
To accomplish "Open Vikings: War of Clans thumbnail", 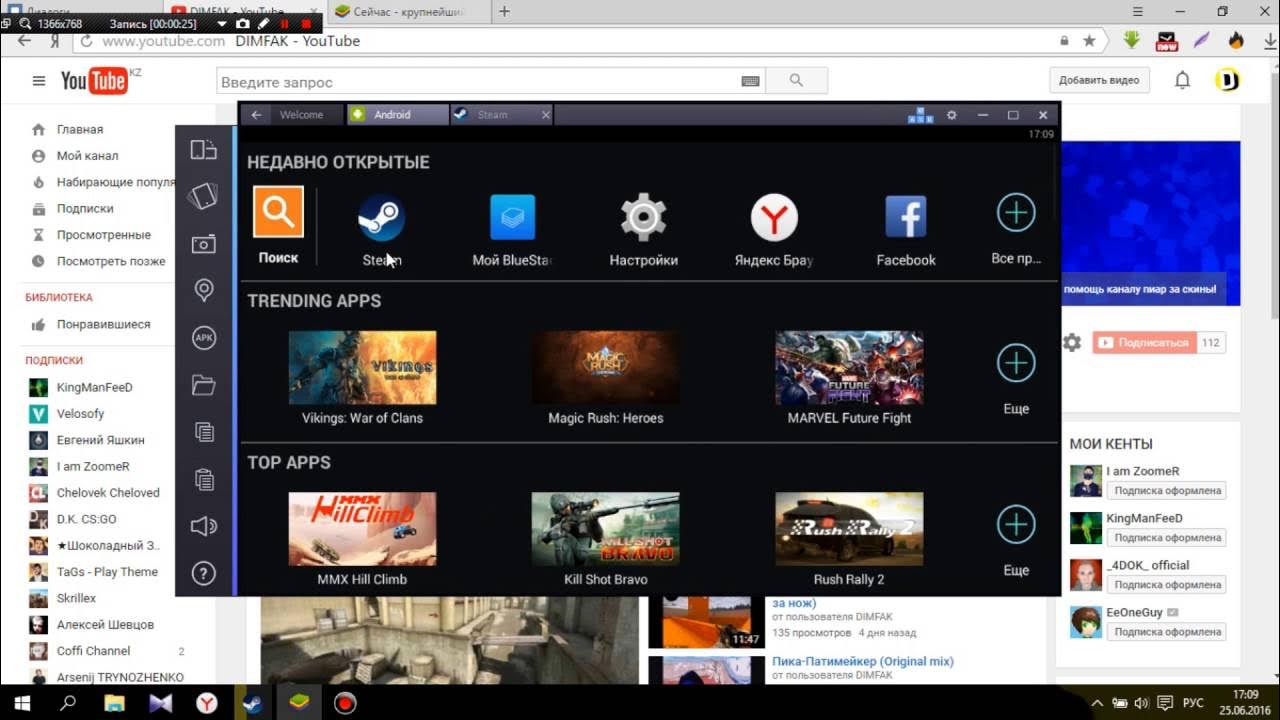I will (x=362, y=368).
